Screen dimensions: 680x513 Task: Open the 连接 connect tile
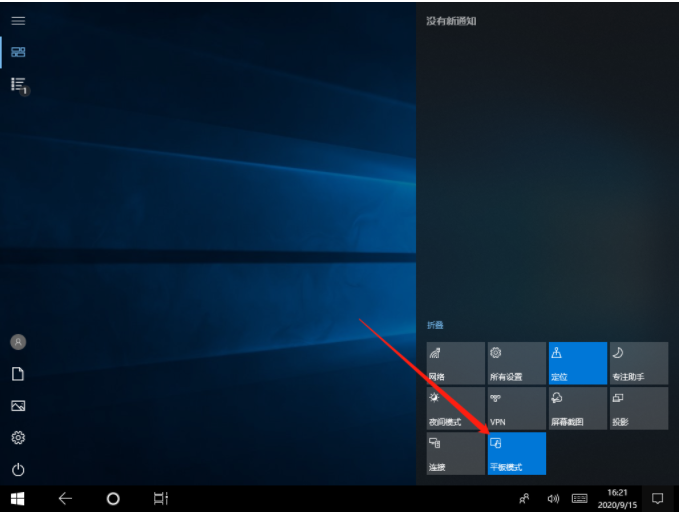[456, 454]
